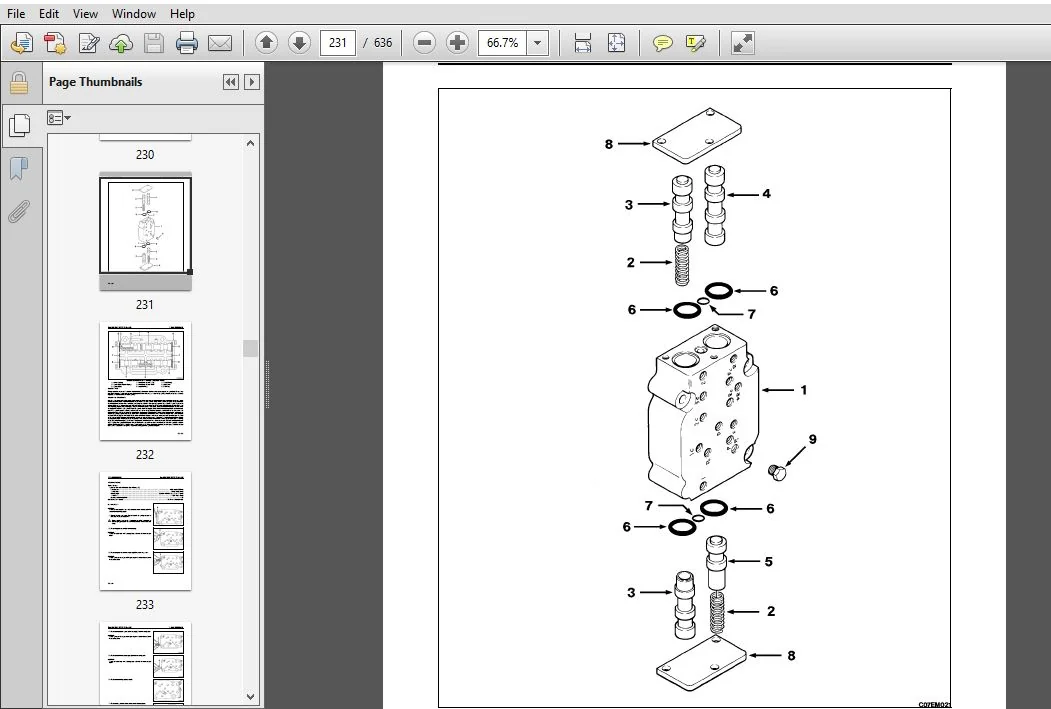Click the Page Thumbnails panel title

tap(95, 82)
